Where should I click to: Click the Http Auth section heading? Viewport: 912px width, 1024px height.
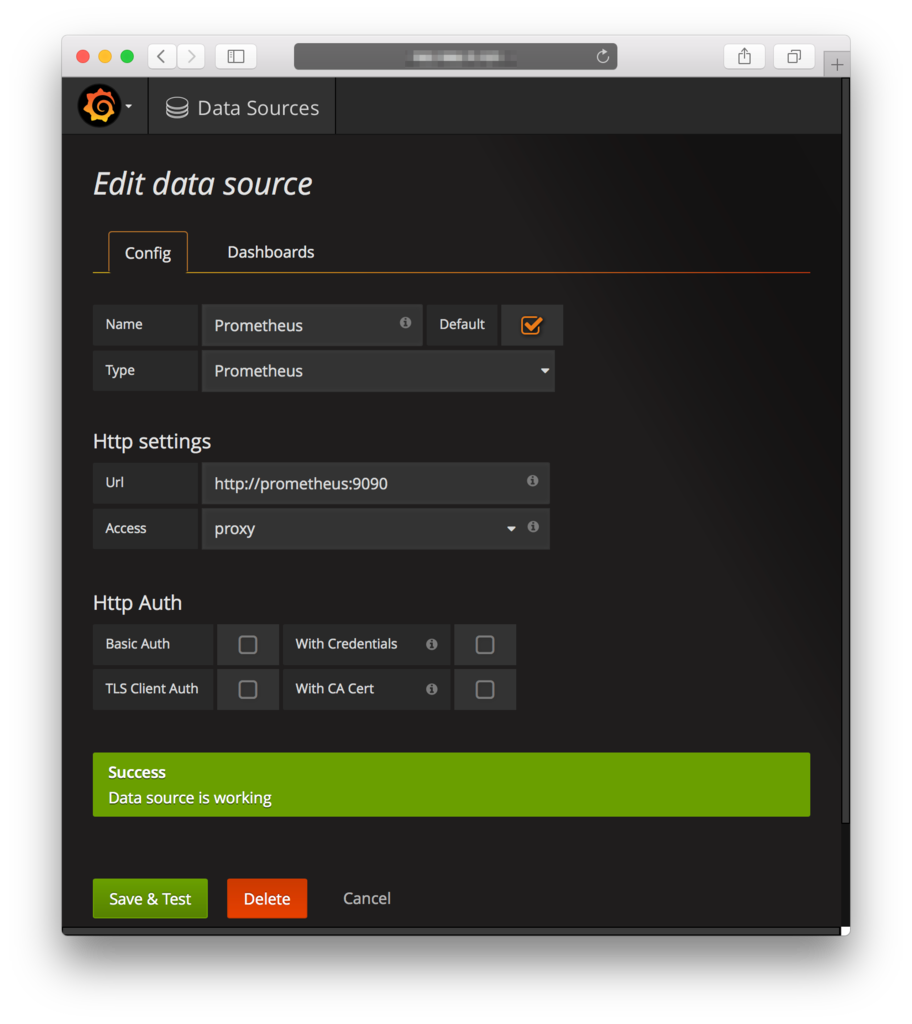point(137,603)
